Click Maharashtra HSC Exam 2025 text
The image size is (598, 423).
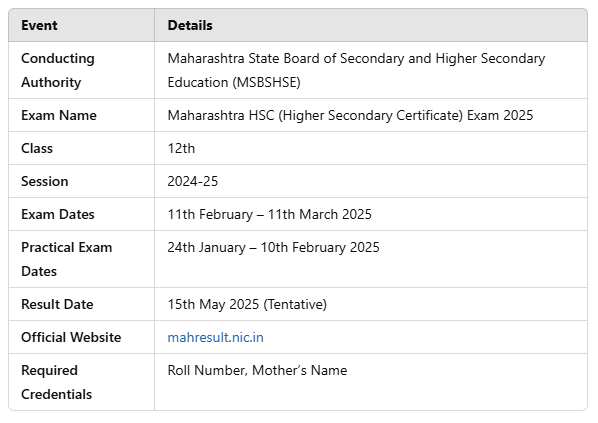click(x=350, y=116)
